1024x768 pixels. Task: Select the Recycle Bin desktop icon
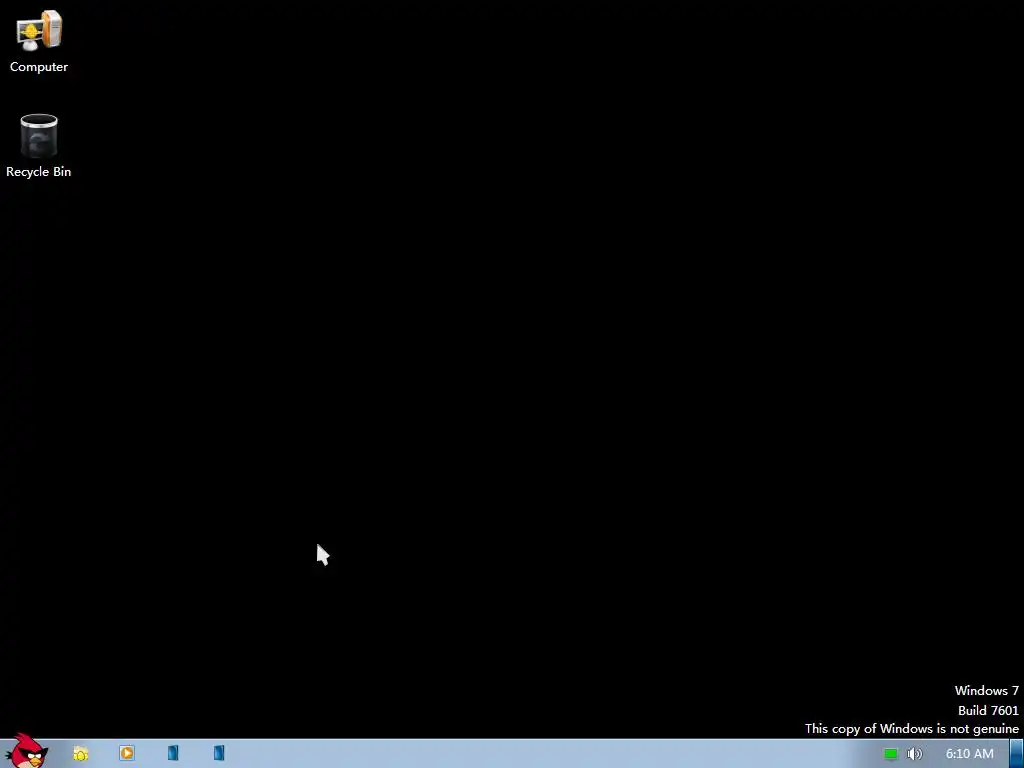click(39, 146)
